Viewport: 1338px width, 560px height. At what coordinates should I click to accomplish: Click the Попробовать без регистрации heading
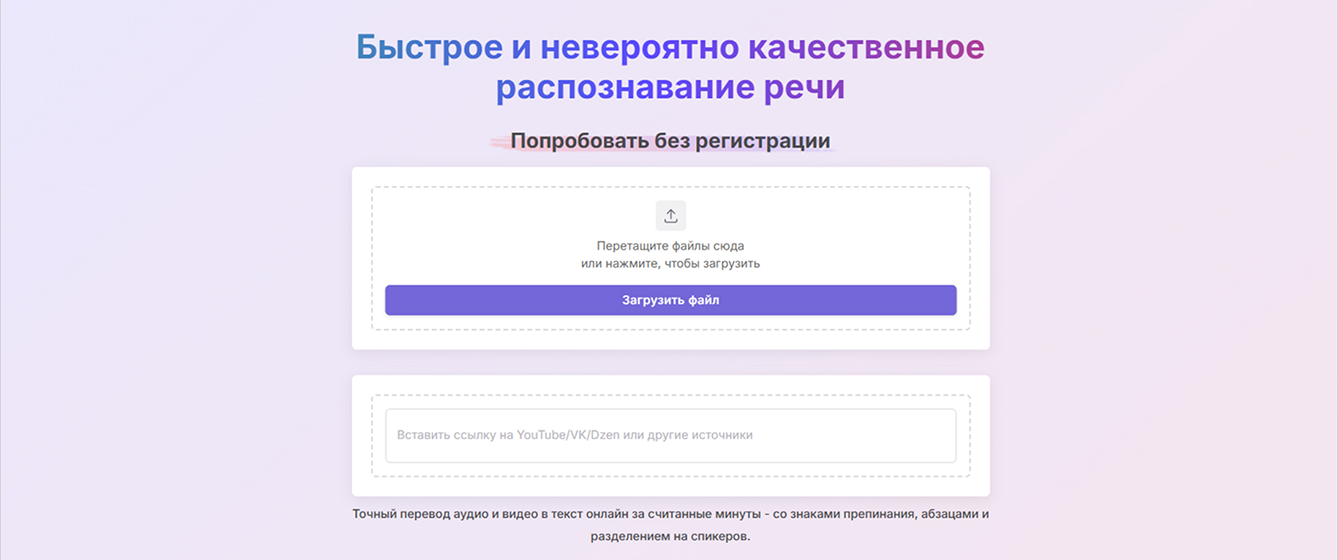pyautogui.click(x=670, y=141)
